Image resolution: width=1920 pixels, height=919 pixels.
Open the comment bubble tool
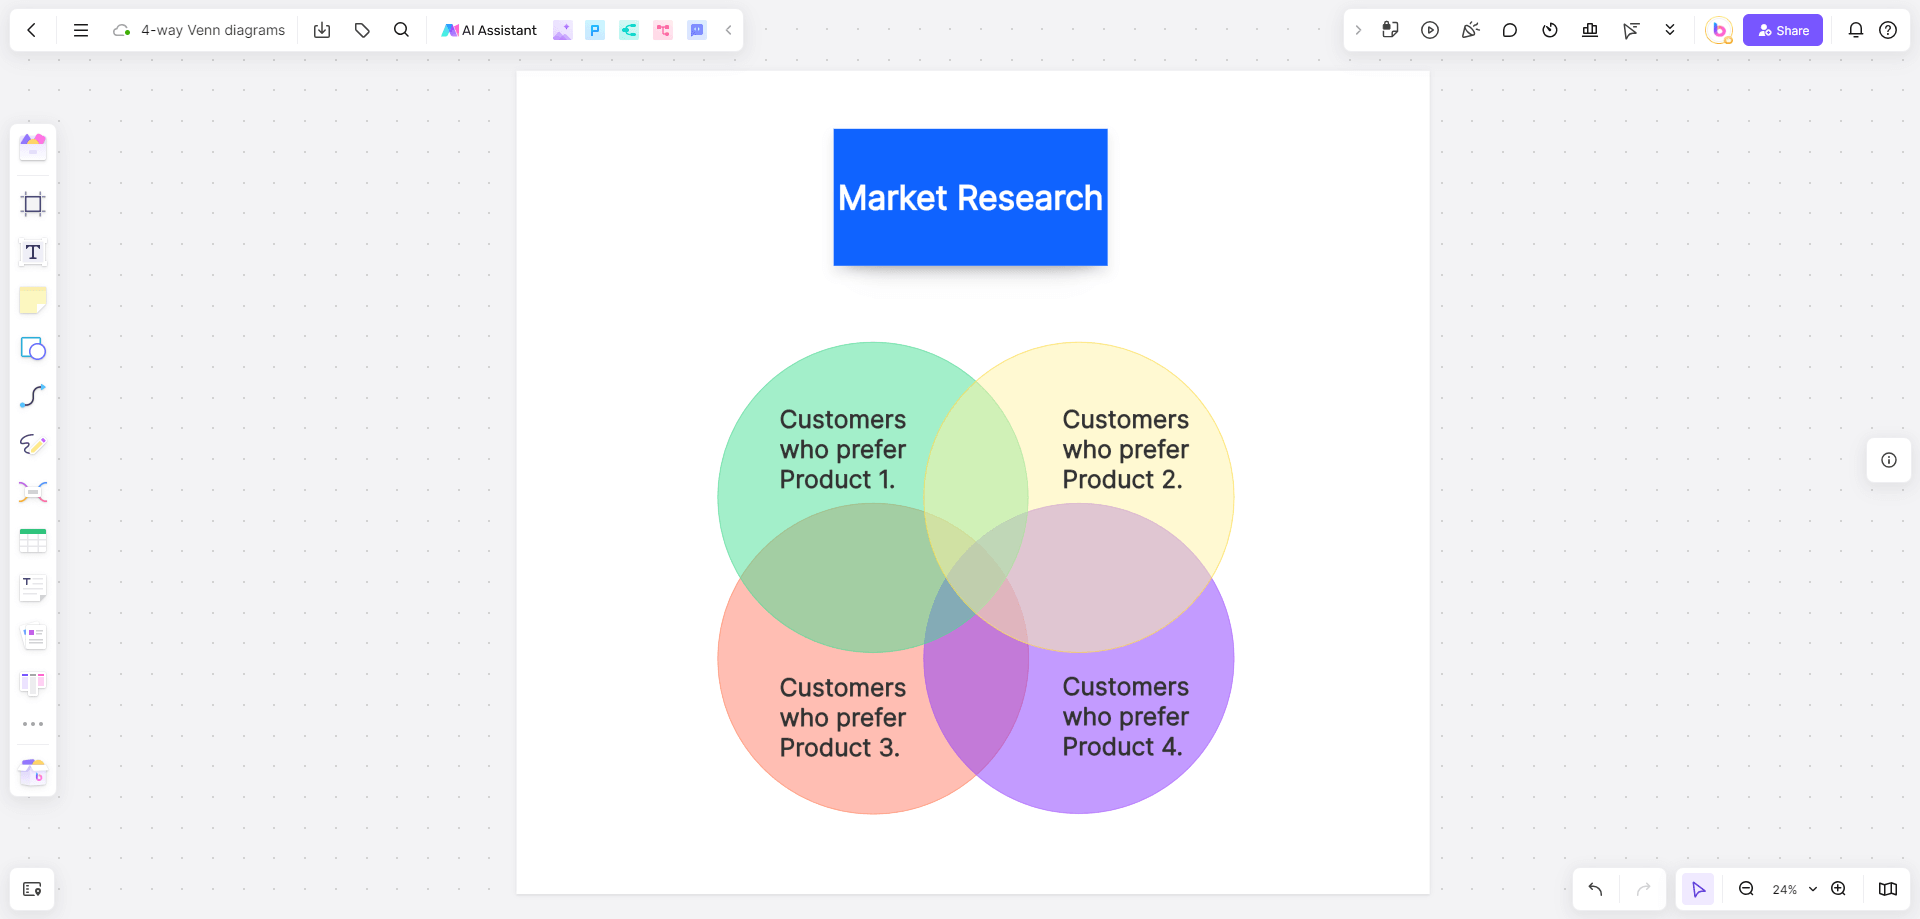1510,30
